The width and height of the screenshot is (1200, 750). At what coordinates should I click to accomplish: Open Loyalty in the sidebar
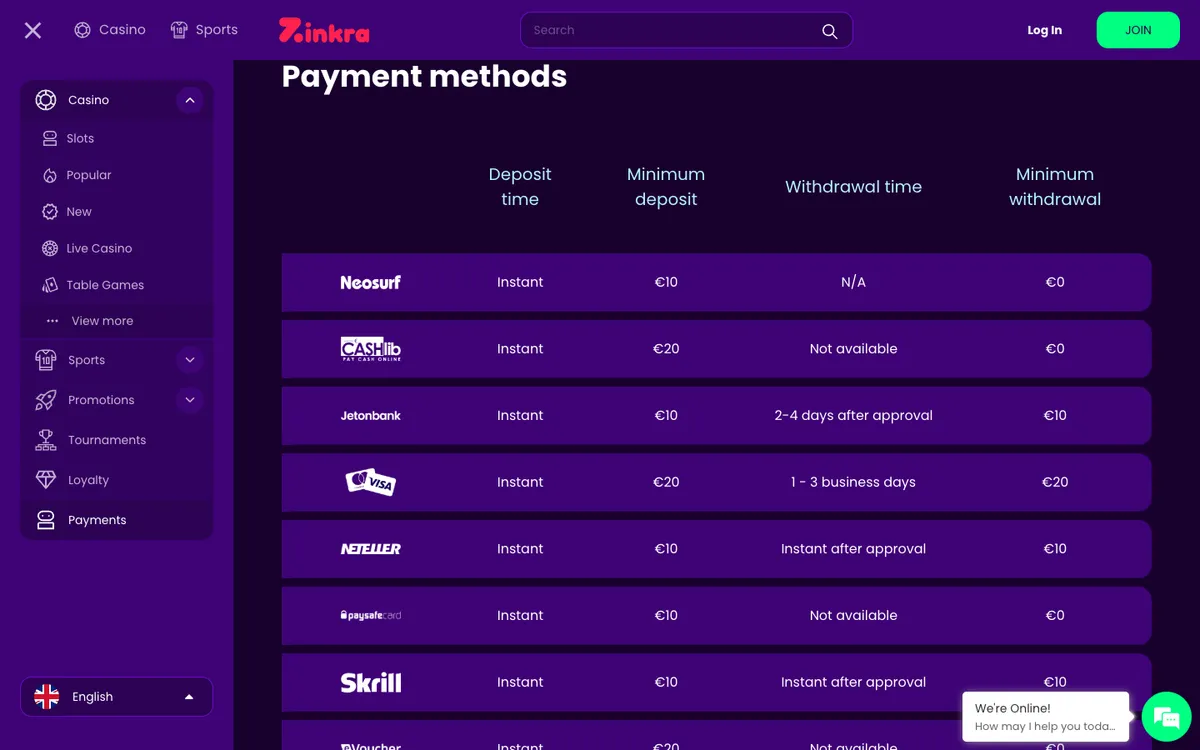point(88,480)
